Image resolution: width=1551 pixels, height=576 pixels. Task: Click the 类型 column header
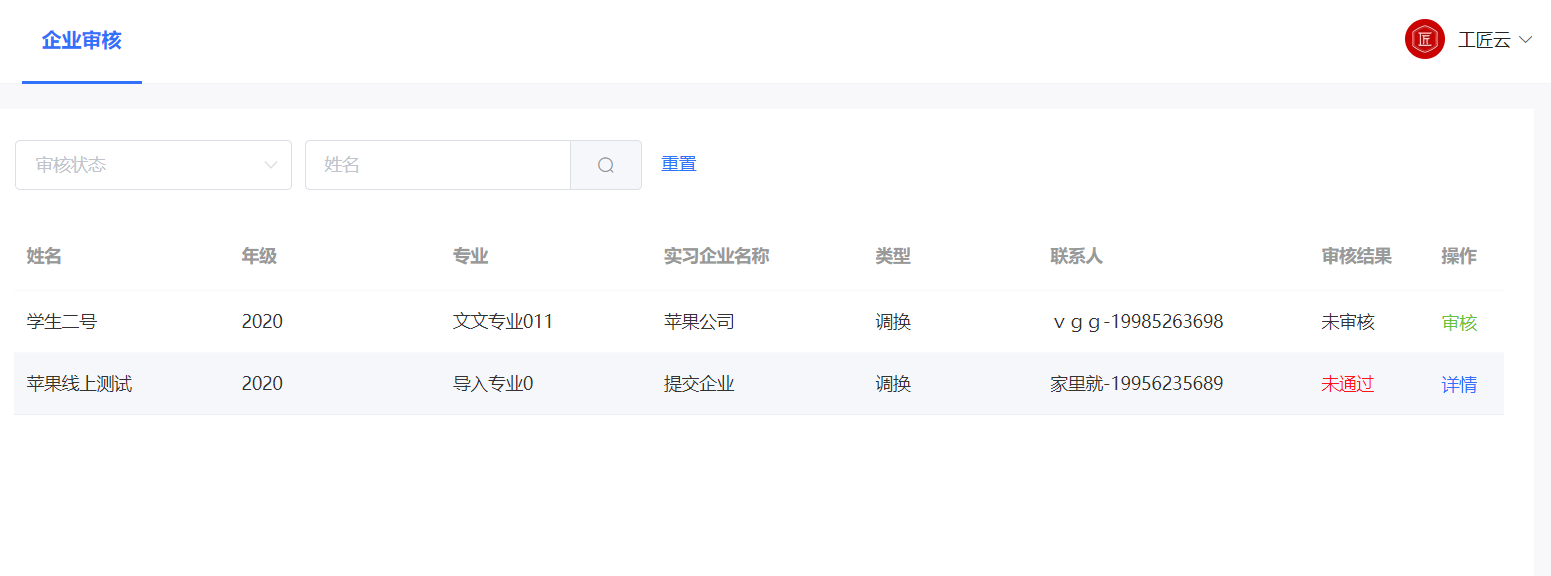[x=893, y=256]
